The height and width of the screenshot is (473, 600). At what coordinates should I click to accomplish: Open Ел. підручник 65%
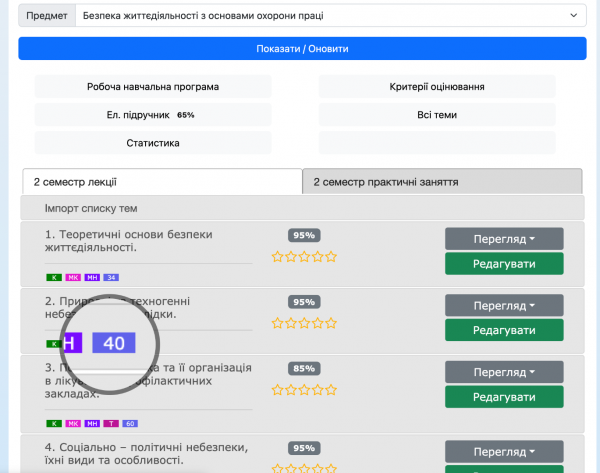coord(153,115)
